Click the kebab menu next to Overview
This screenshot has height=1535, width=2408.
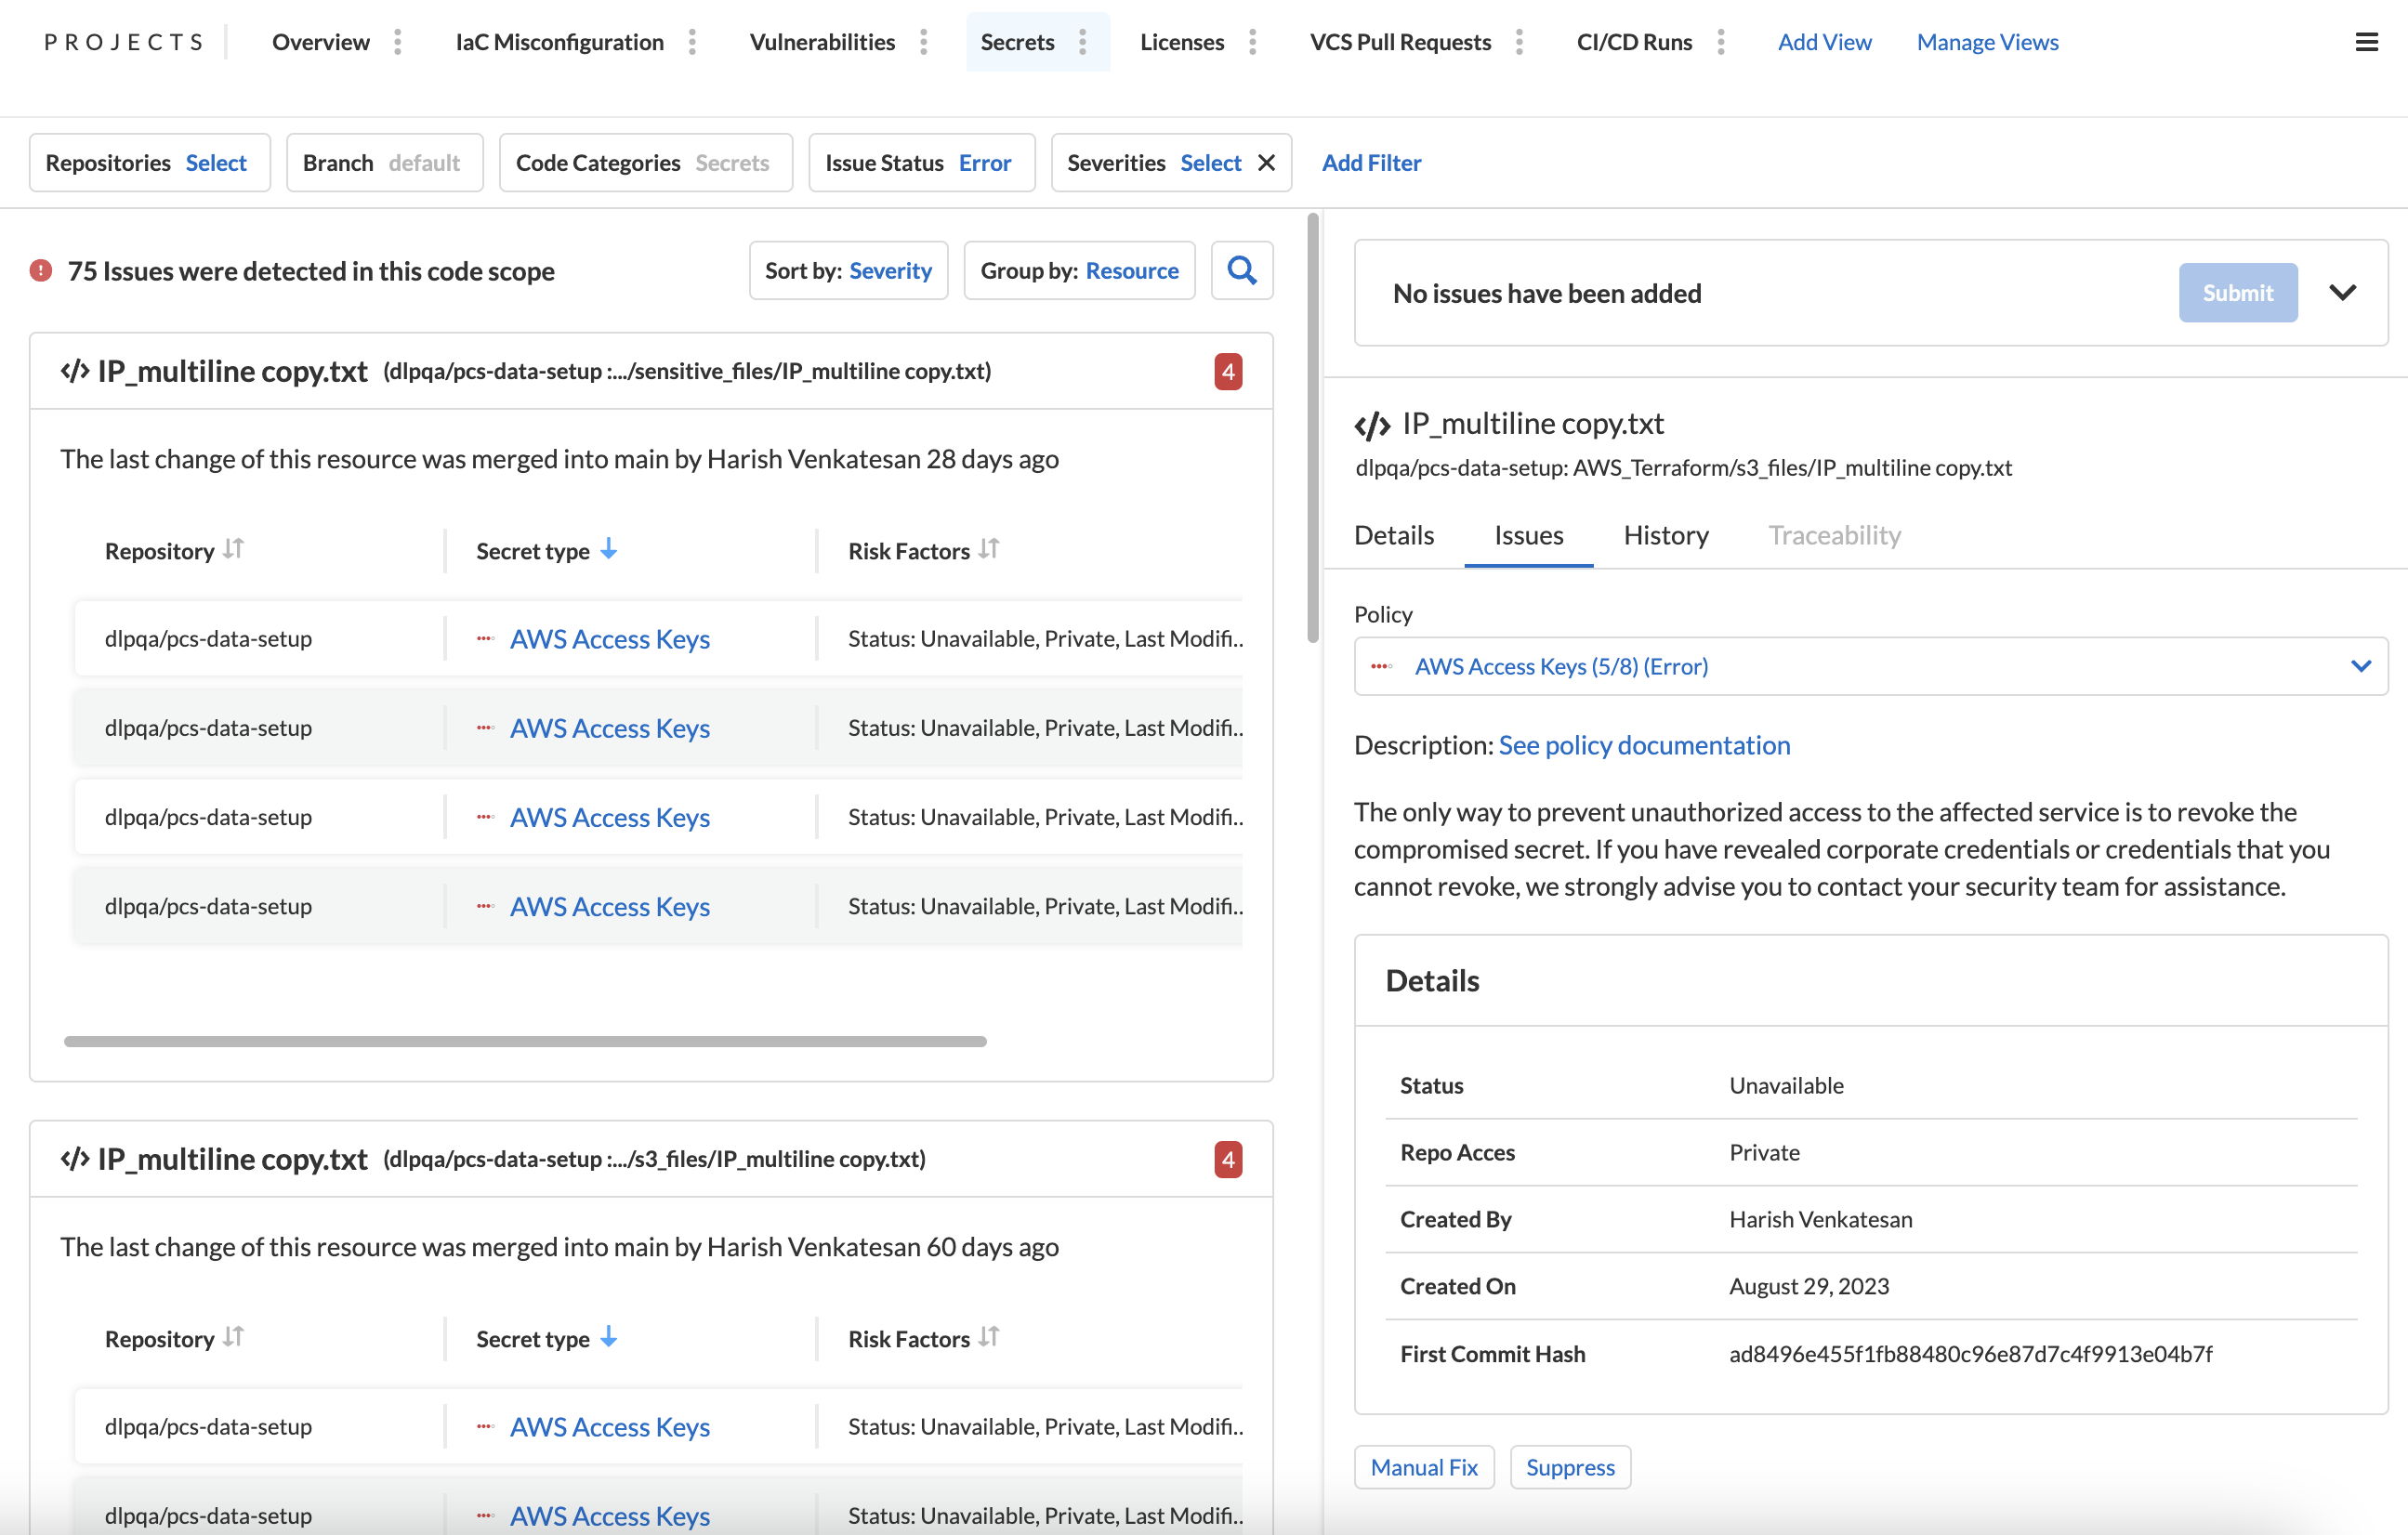(398, 42)
